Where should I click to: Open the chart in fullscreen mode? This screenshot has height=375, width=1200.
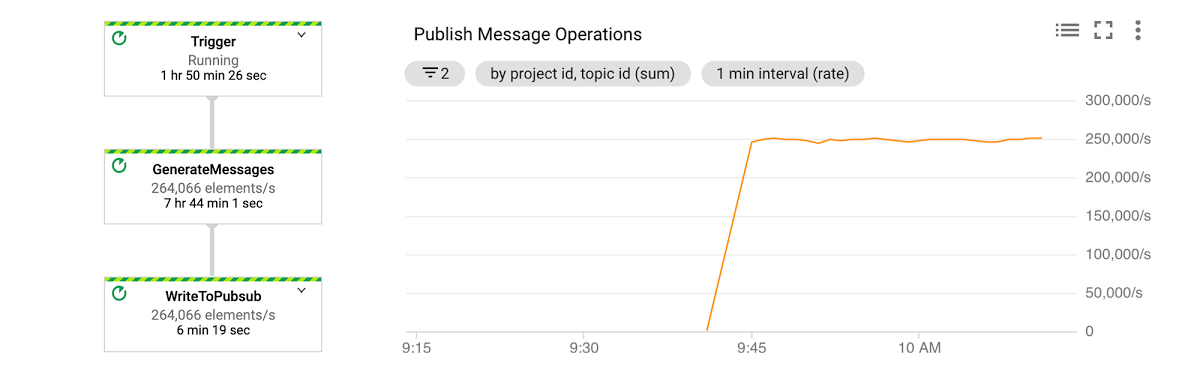point(1103,30)
